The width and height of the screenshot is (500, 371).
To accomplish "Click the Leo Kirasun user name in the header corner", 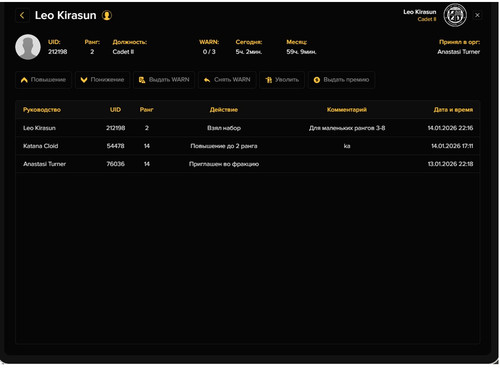I will [419, 12].
